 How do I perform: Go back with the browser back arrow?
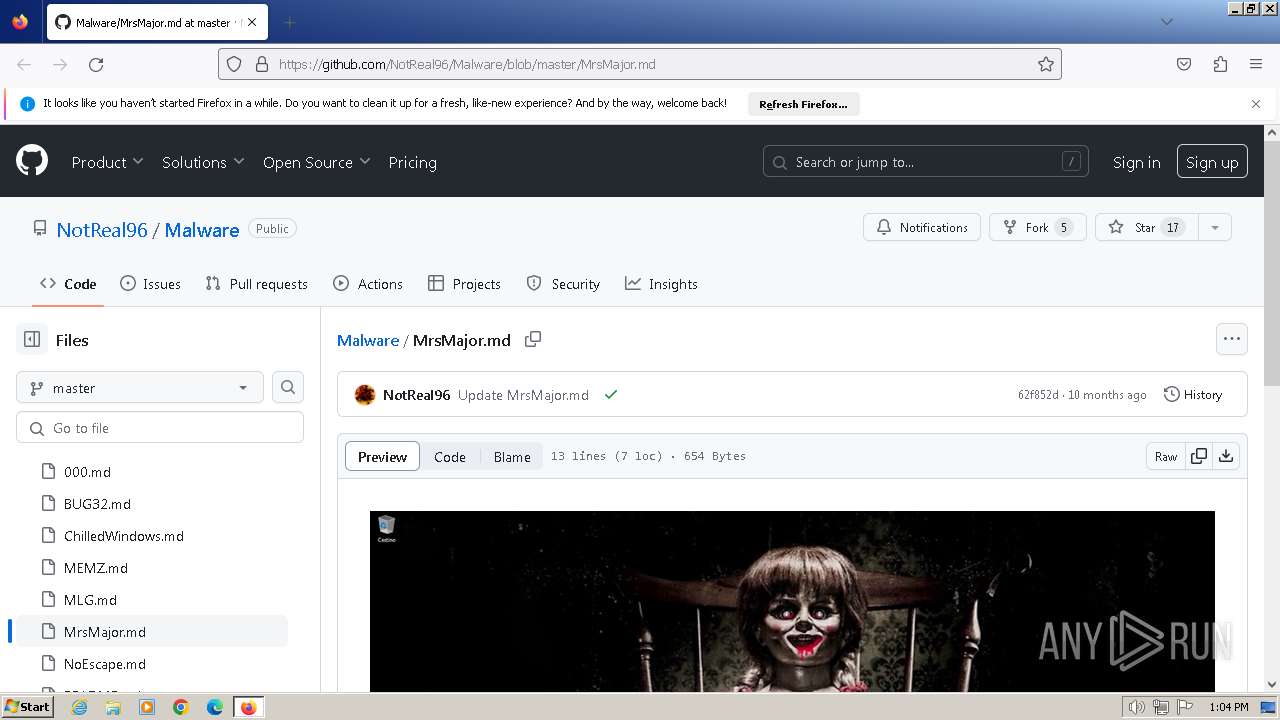coord(24,64)
